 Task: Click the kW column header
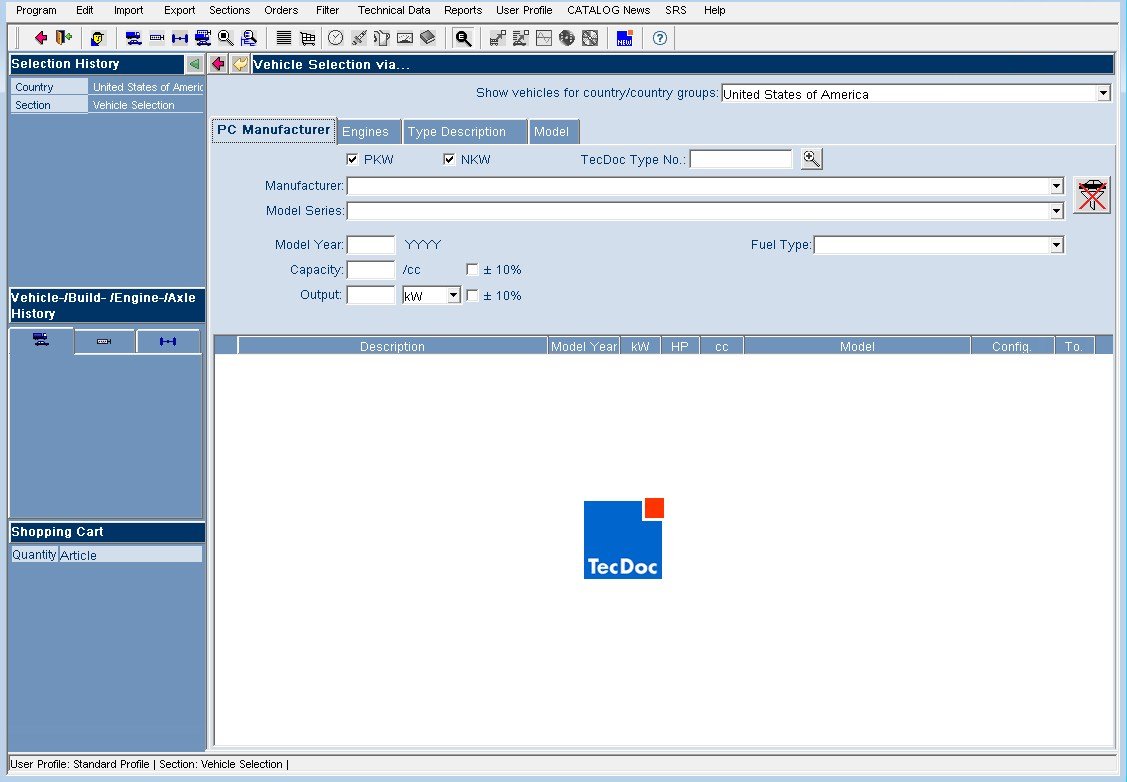(x=640, y=346)
